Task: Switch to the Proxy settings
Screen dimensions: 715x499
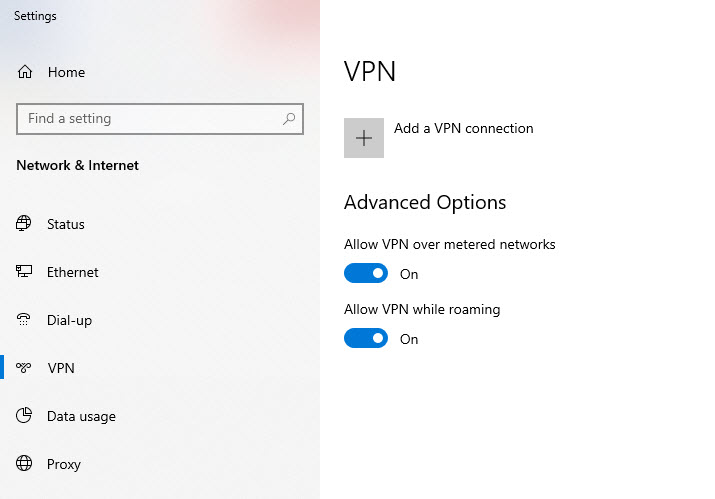Action: tap(64, 464)
